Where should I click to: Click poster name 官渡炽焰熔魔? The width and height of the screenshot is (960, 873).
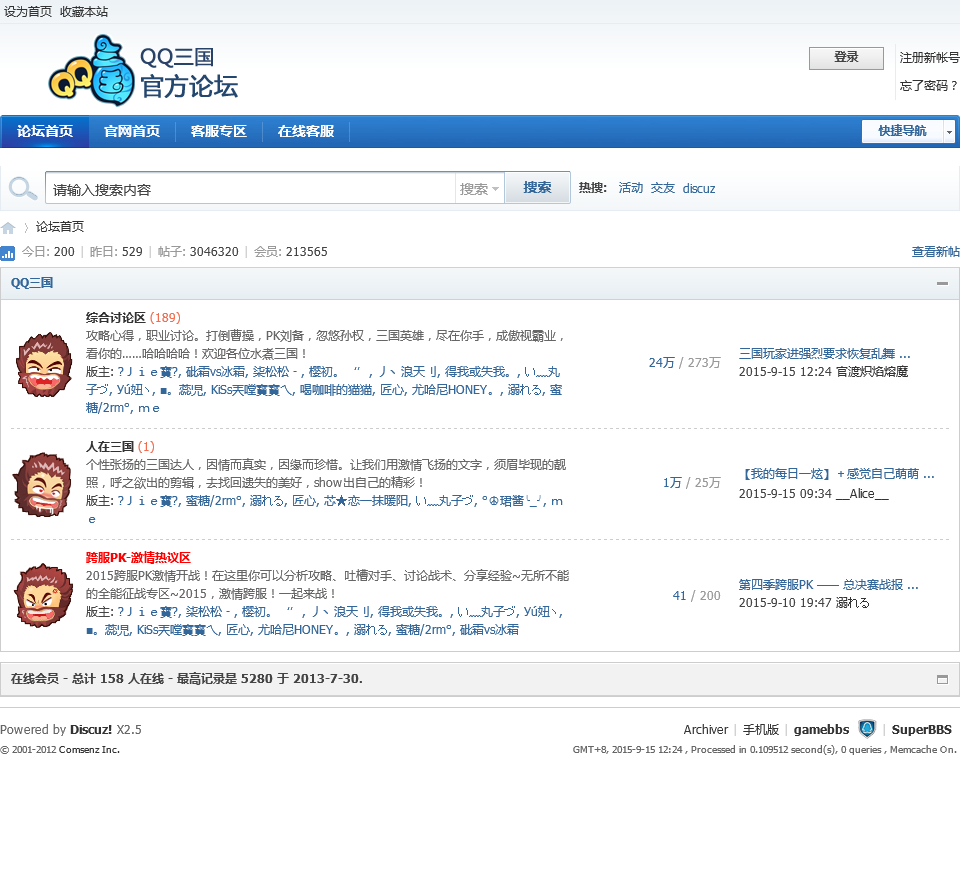tap(872, 372)
